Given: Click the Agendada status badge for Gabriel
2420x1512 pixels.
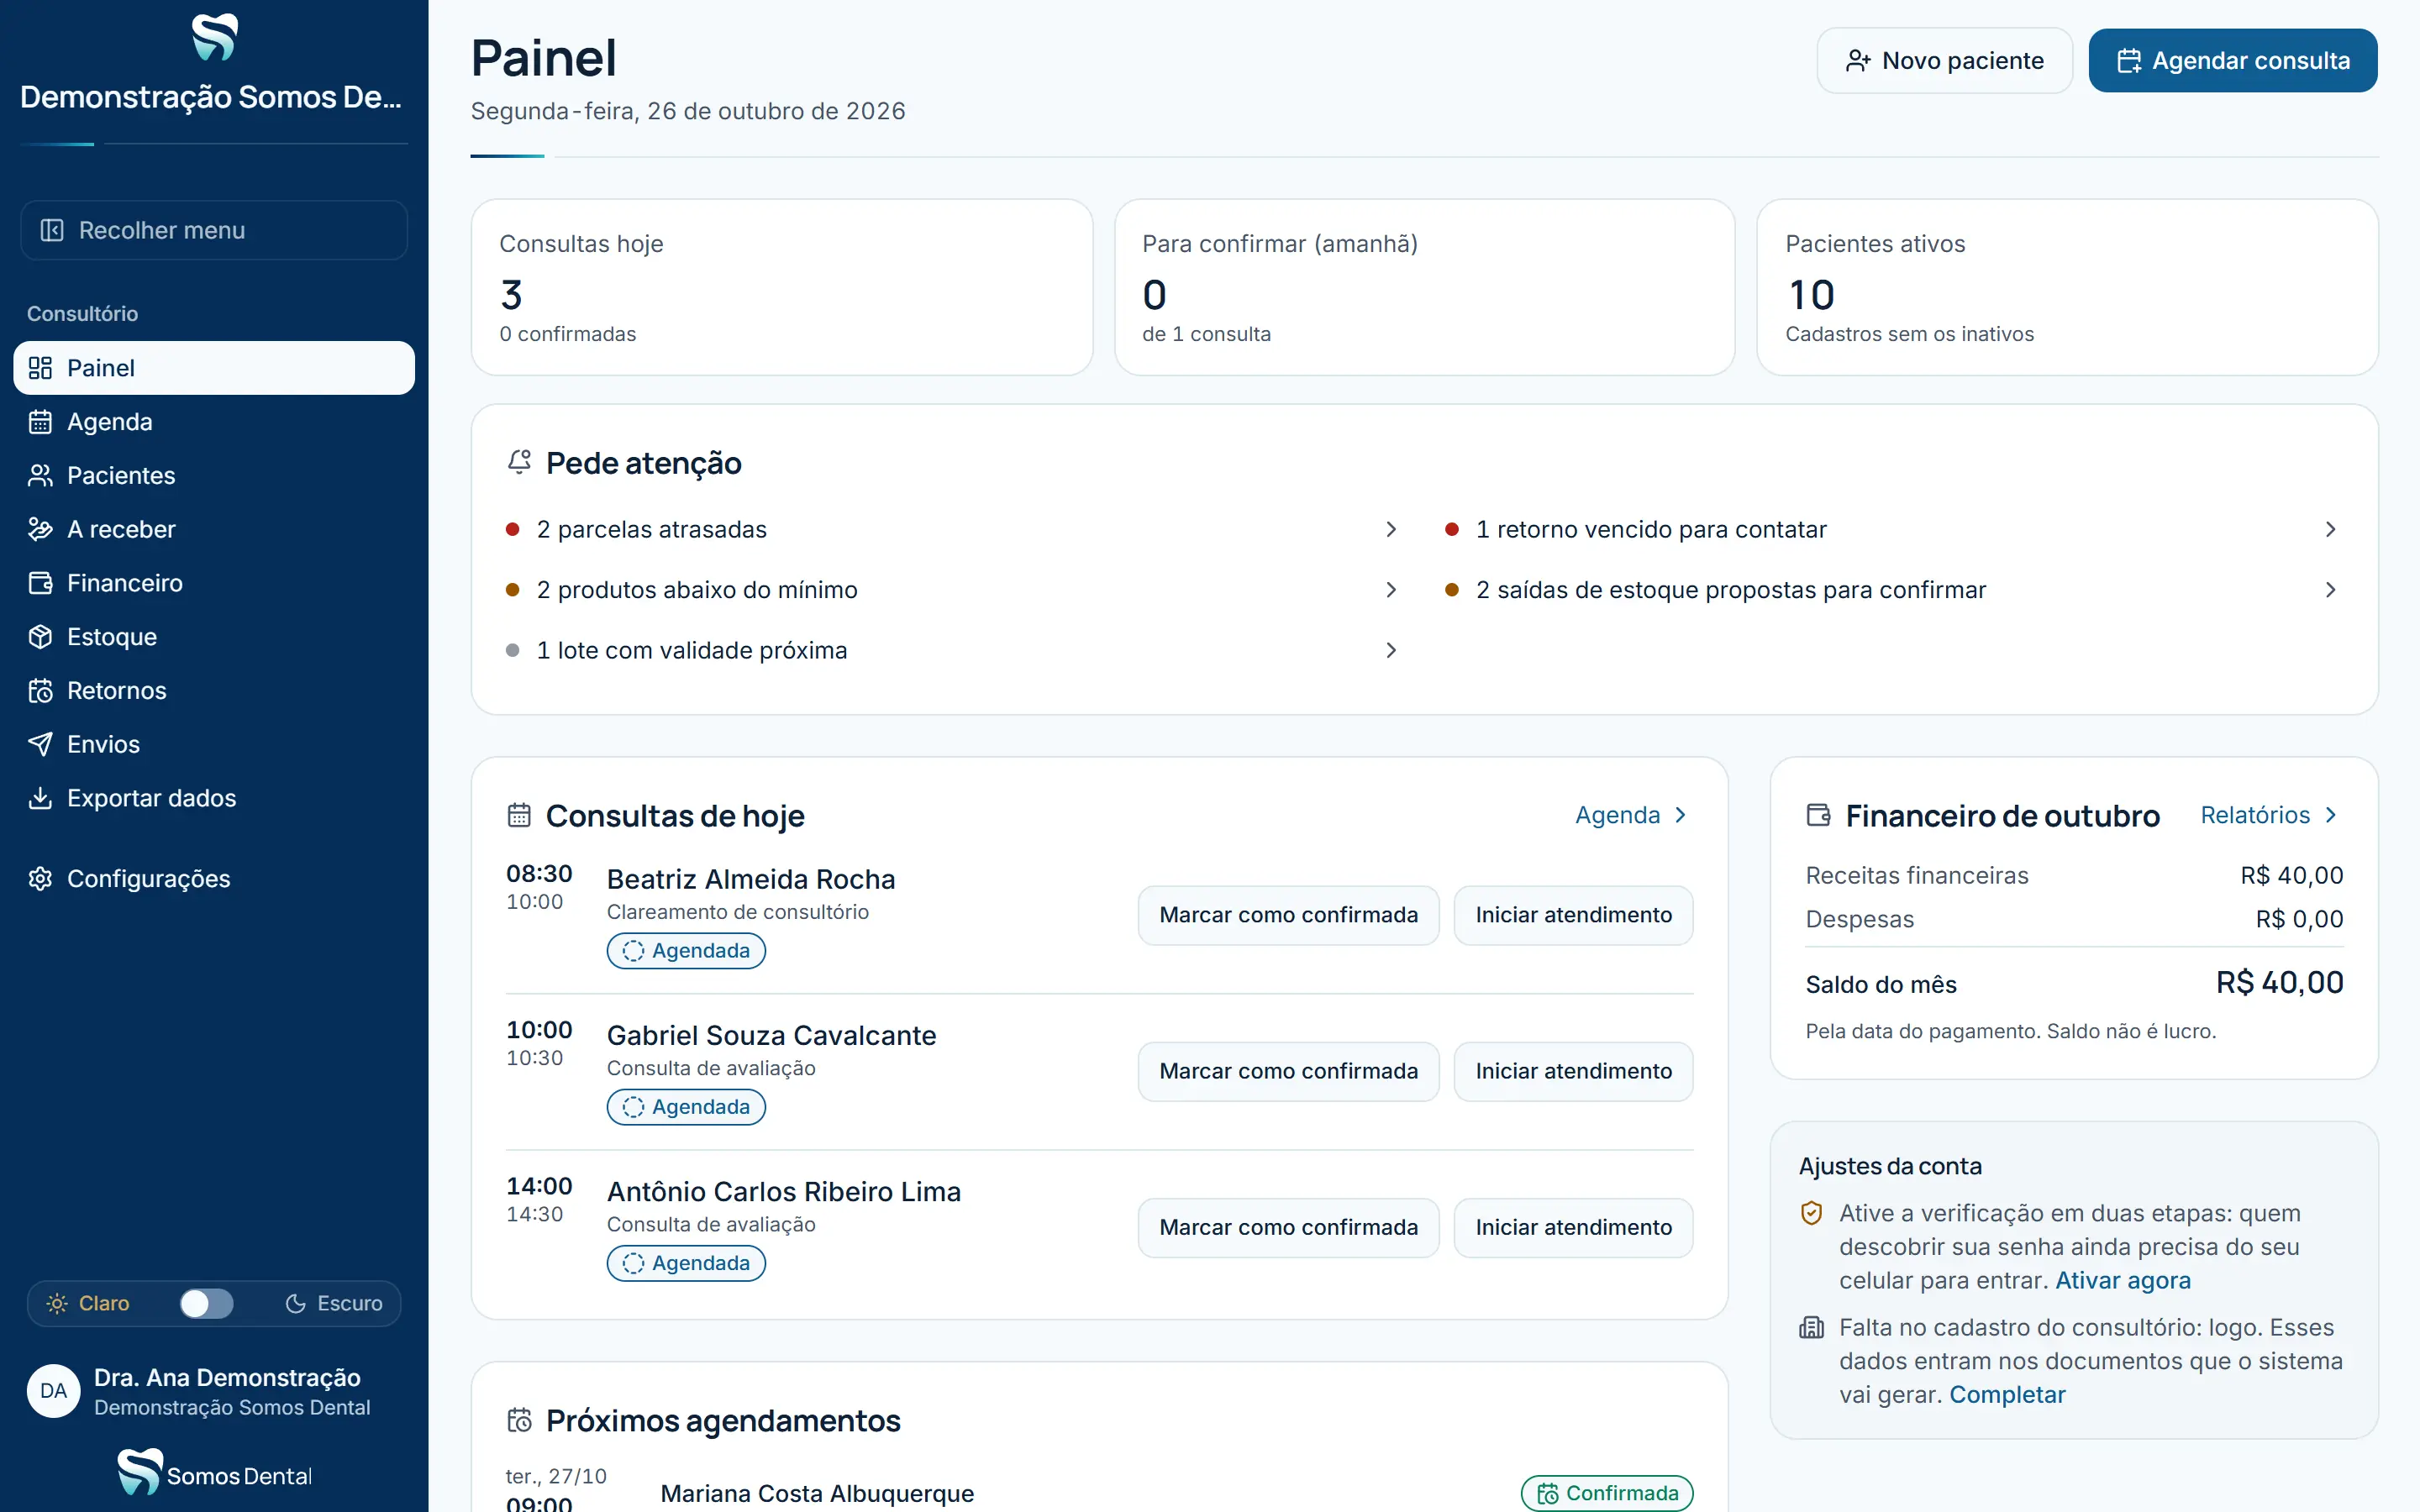Looking at the screenshot, I should coord(686,1107).
